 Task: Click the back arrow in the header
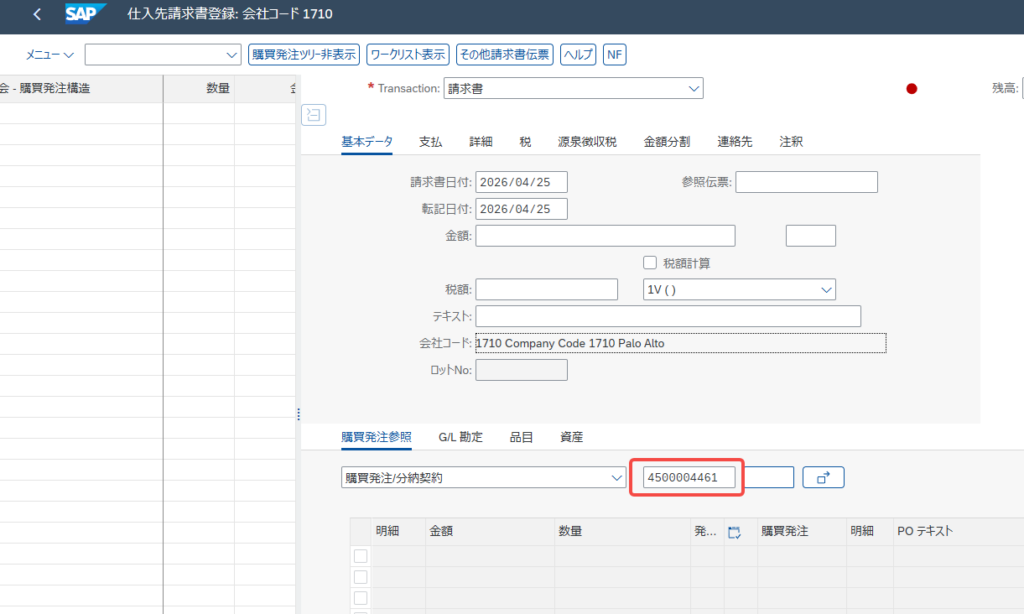(x=37, y=15)
